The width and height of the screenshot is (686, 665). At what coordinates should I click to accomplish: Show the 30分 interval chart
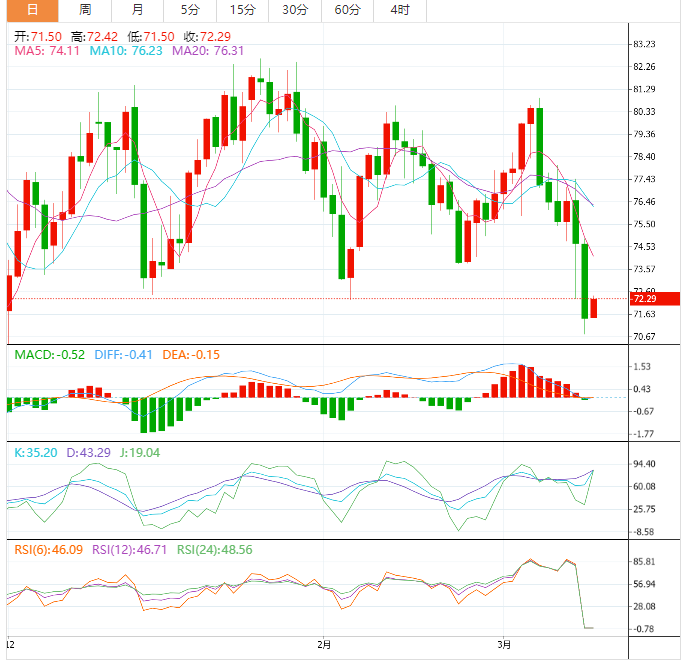295,10
